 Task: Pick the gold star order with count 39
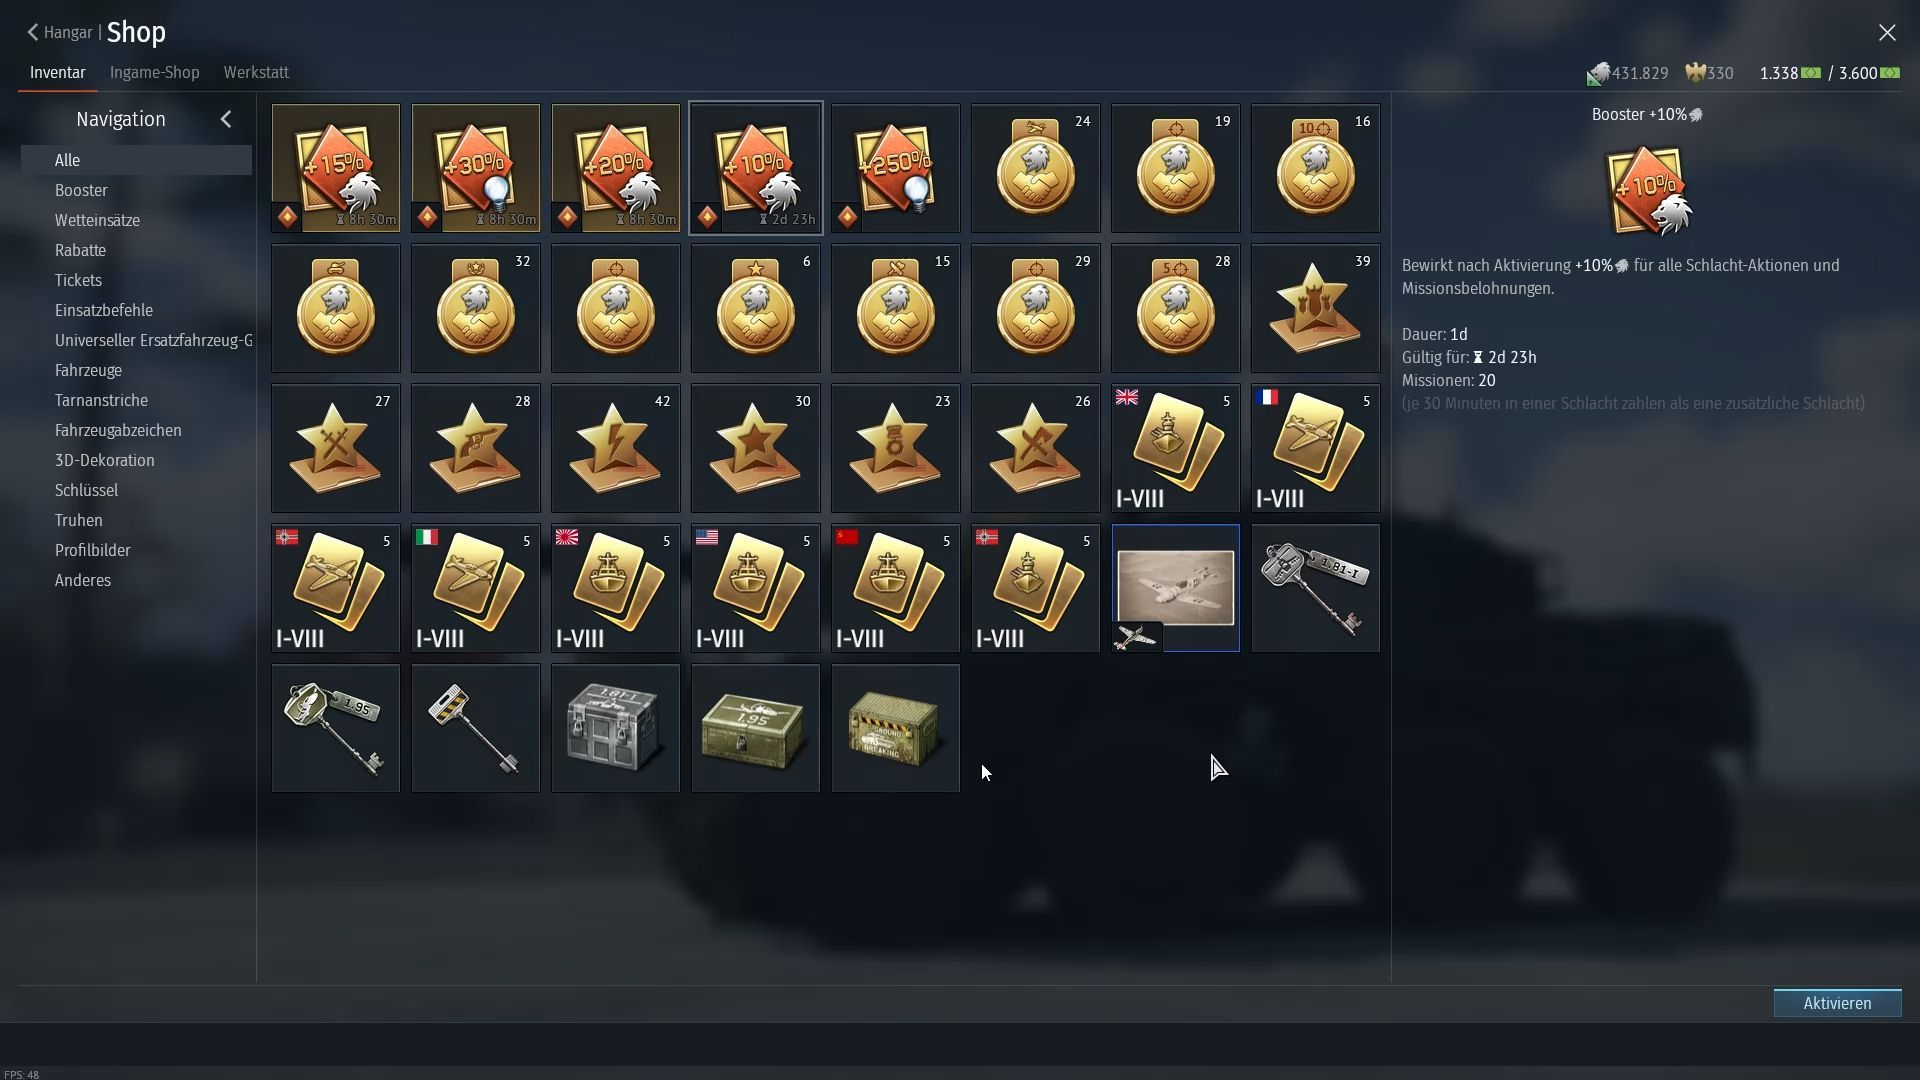coord(1315,308)
